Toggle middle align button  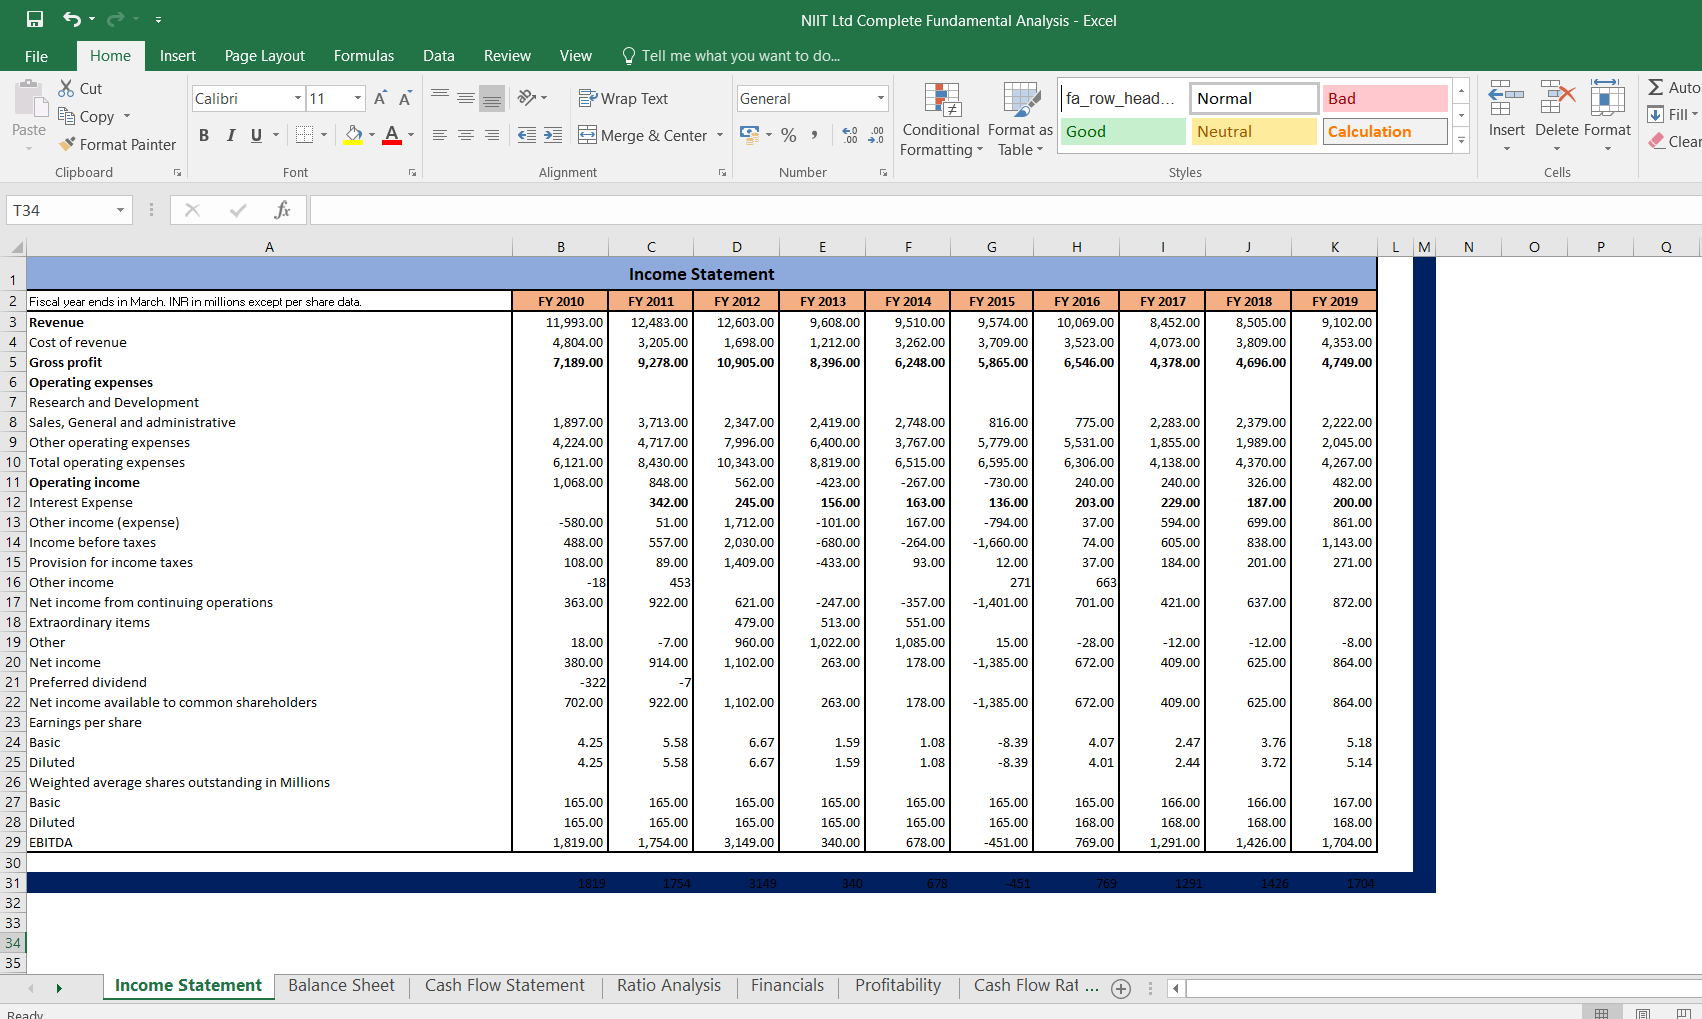(466, 97)
